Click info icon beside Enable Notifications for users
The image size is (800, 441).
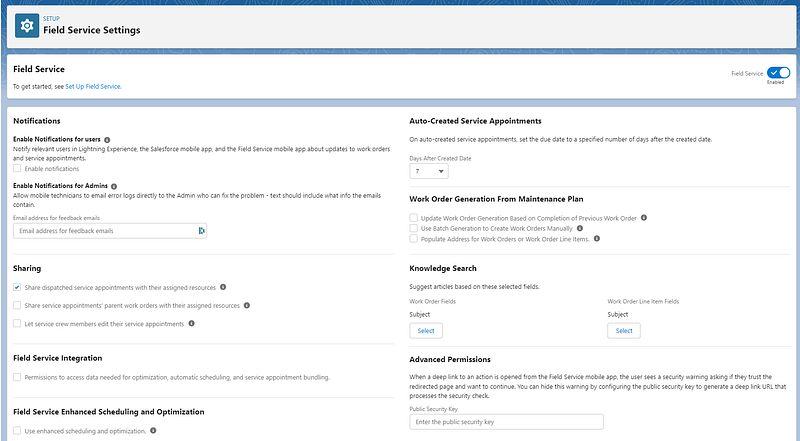107,140
